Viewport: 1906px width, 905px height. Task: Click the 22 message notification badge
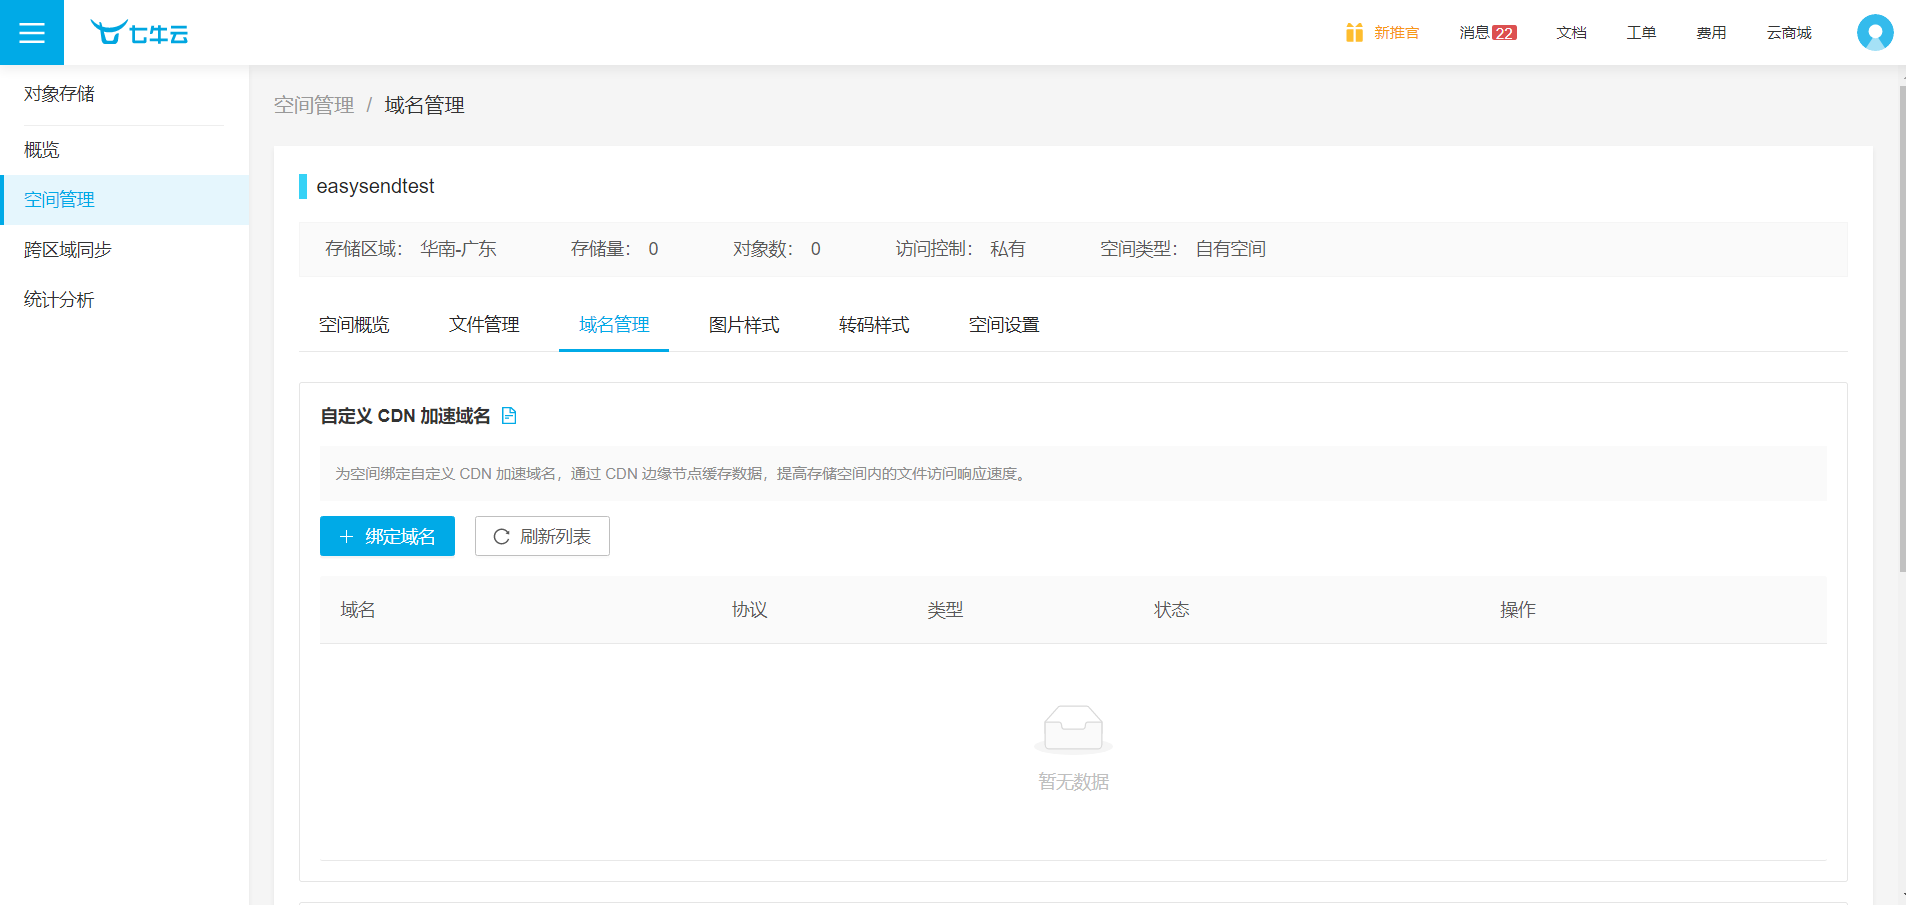pyautogui.click(x=1504, y=33)
